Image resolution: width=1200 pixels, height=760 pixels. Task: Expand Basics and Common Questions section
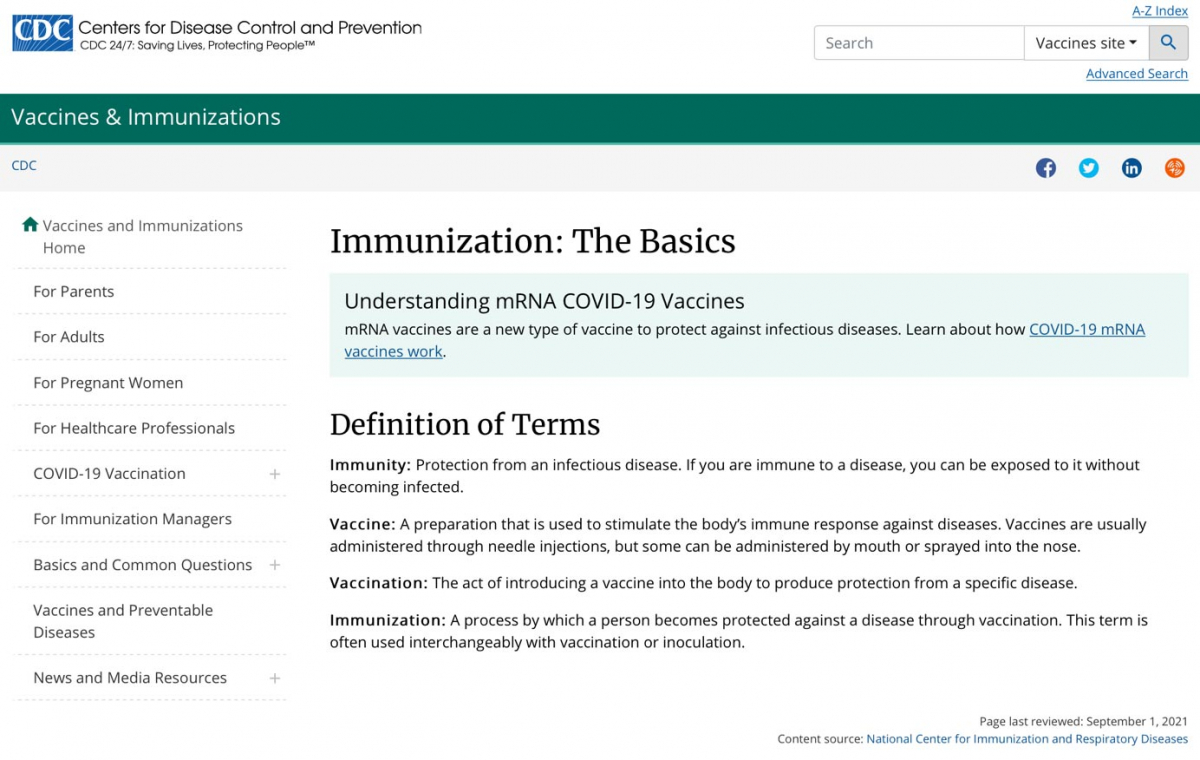275,565
